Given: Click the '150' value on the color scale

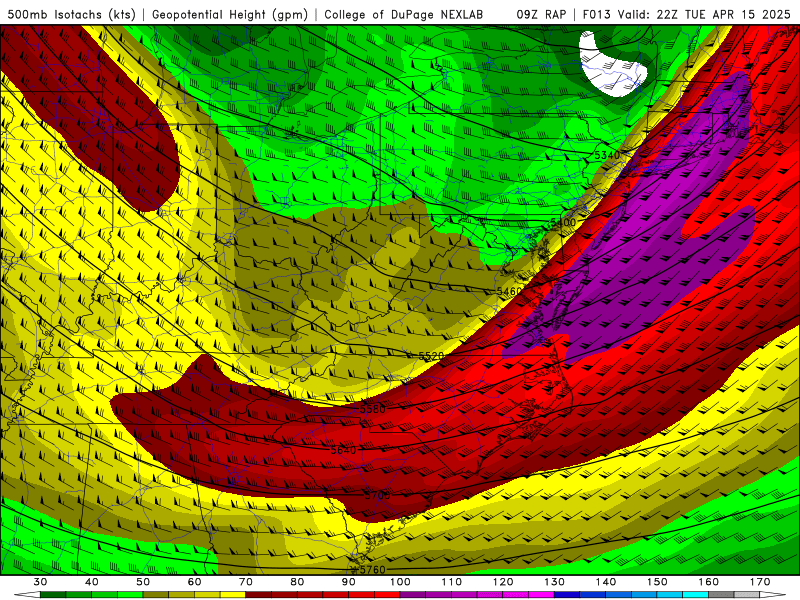Looking at the screenshot, I should pos(657,582).
